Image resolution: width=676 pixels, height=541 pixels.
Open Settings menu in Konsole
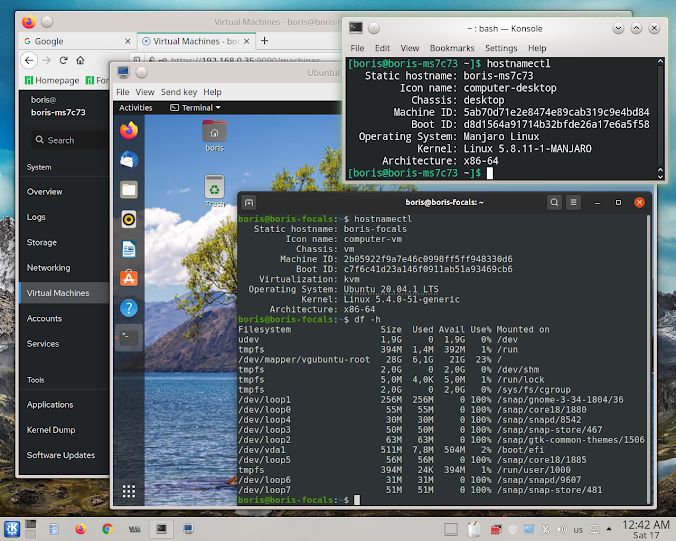501,48
